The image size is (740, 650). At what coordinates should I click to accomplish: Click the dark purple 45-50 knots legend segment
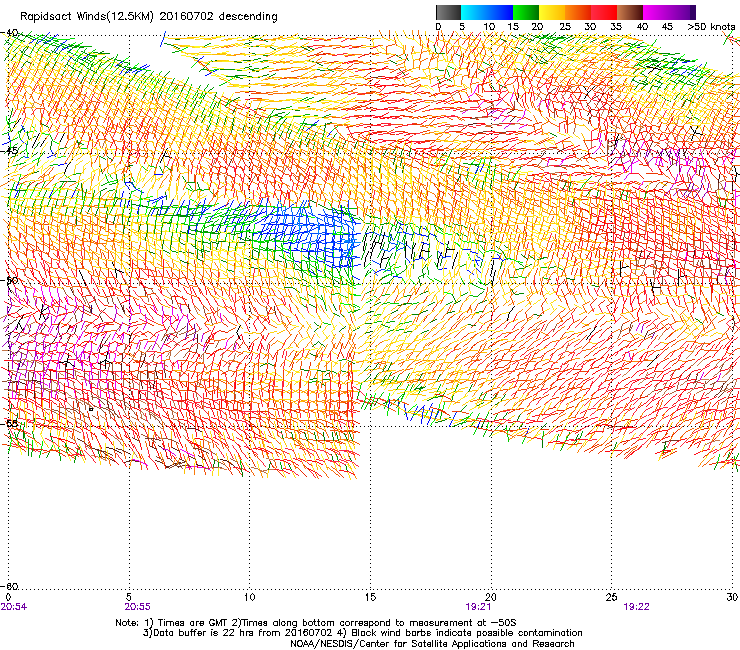(x=682, y=12)
